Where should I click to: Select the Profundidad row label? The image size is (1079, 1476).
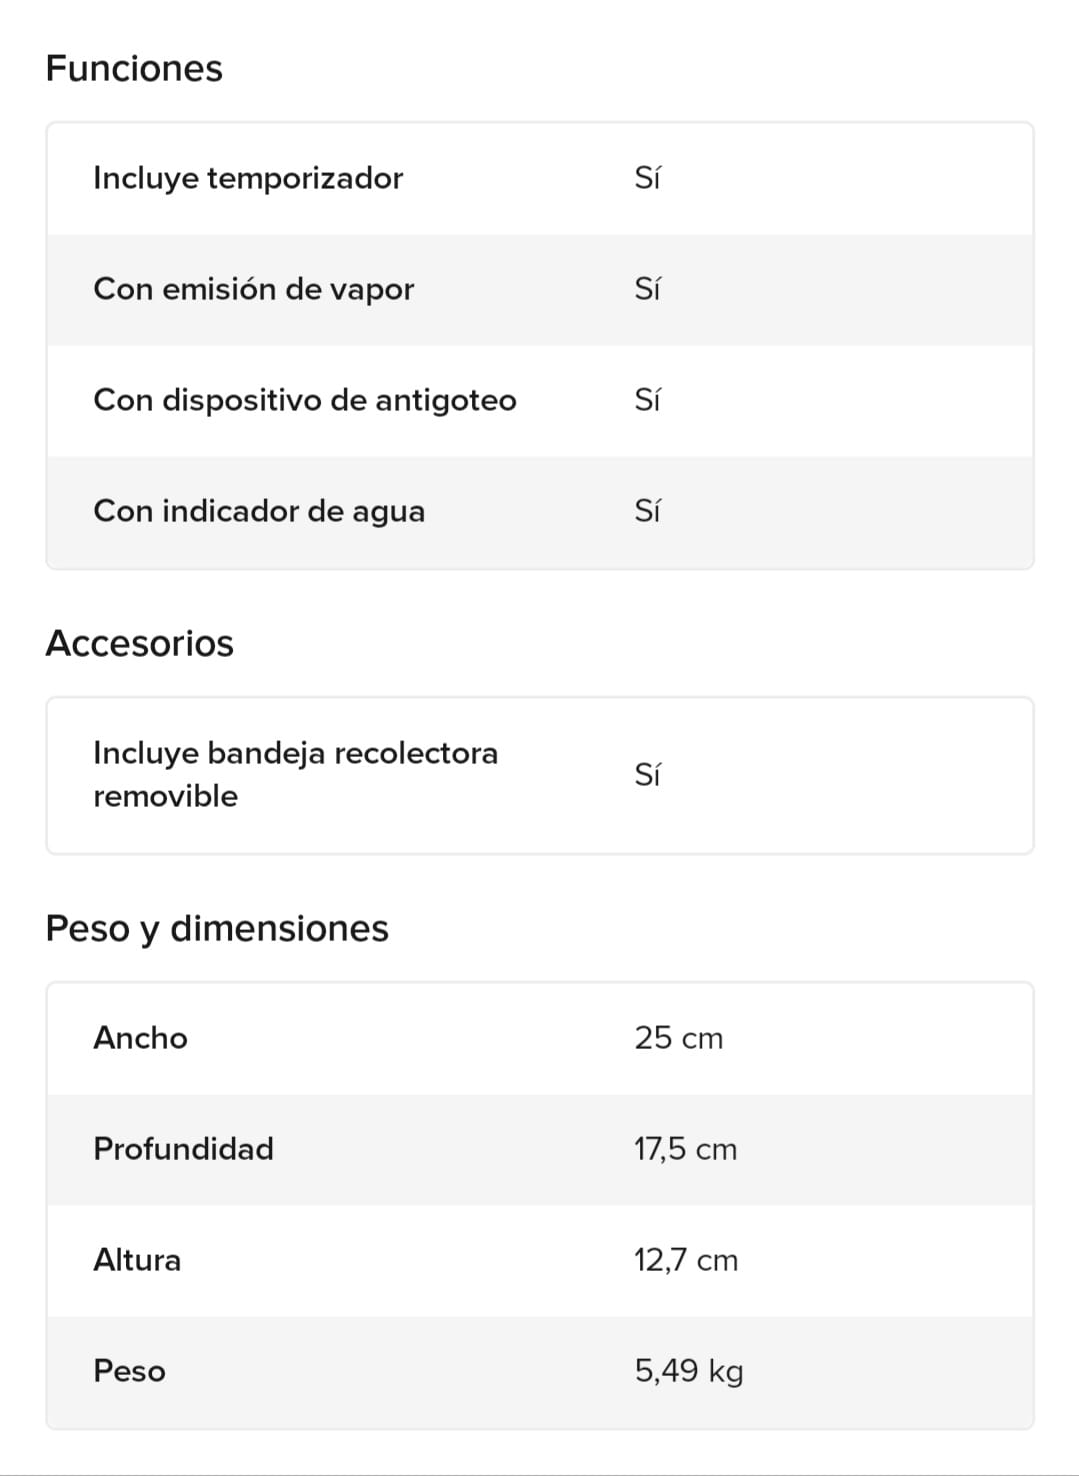[183, 1149]
